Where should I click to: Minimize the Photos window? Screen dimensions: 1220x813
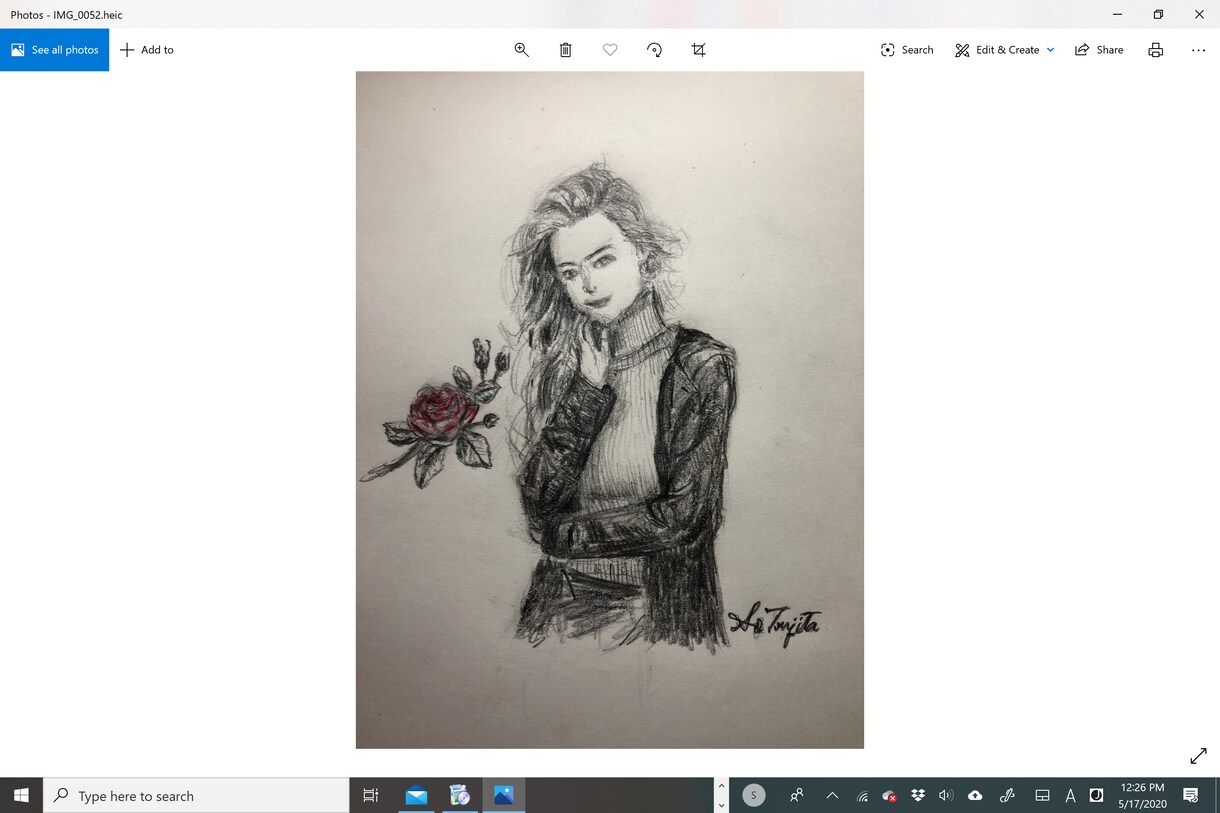1117,14
